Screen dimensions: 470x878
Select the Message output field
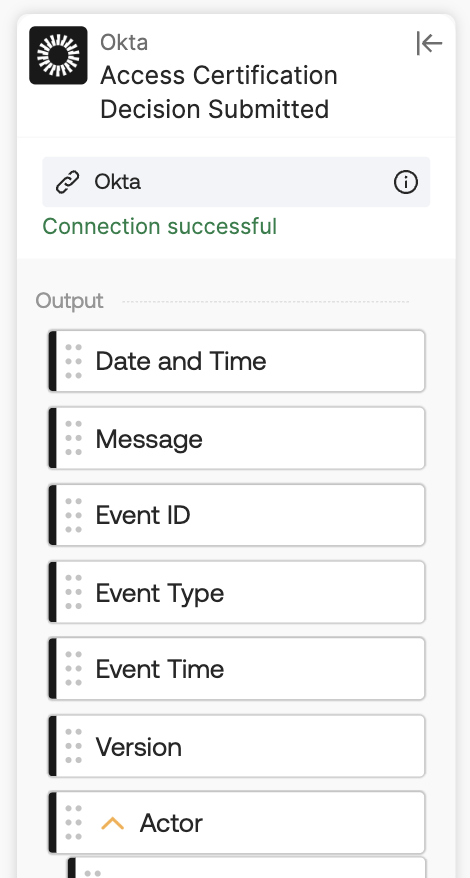[236, 438]
